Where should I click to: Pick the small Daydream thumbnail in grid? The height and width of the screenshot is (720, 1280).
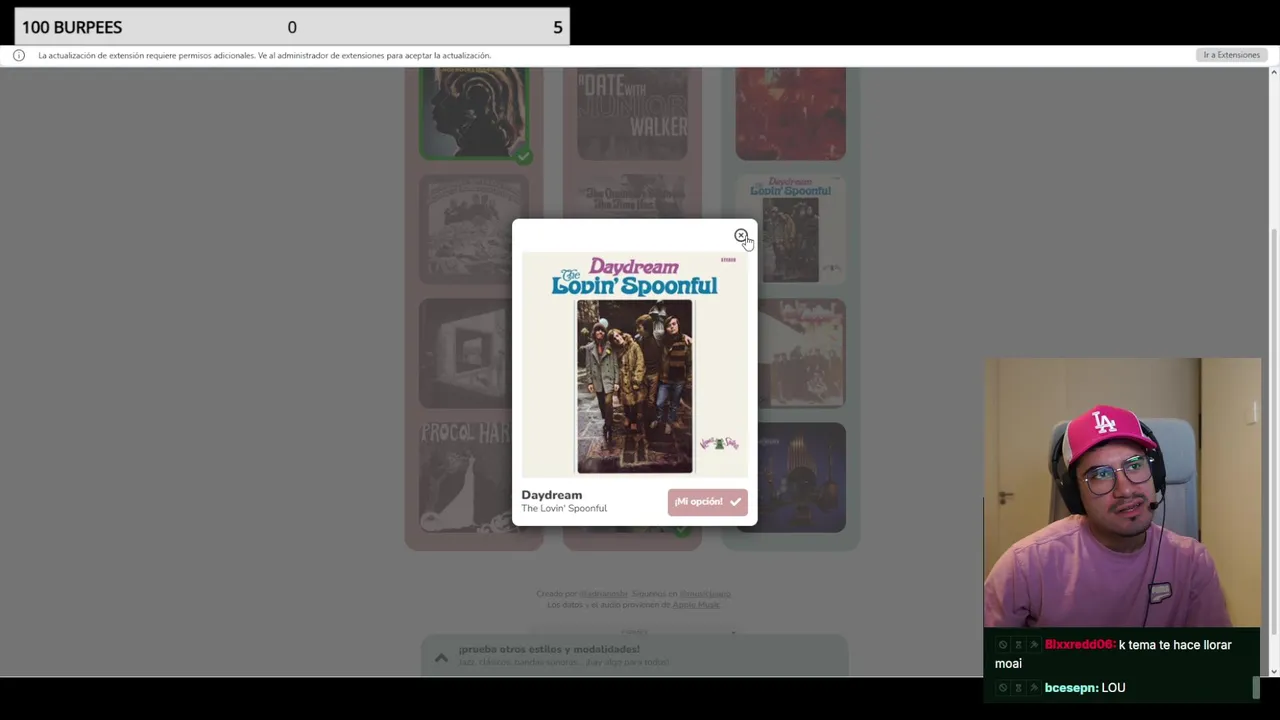coord(790,229)
